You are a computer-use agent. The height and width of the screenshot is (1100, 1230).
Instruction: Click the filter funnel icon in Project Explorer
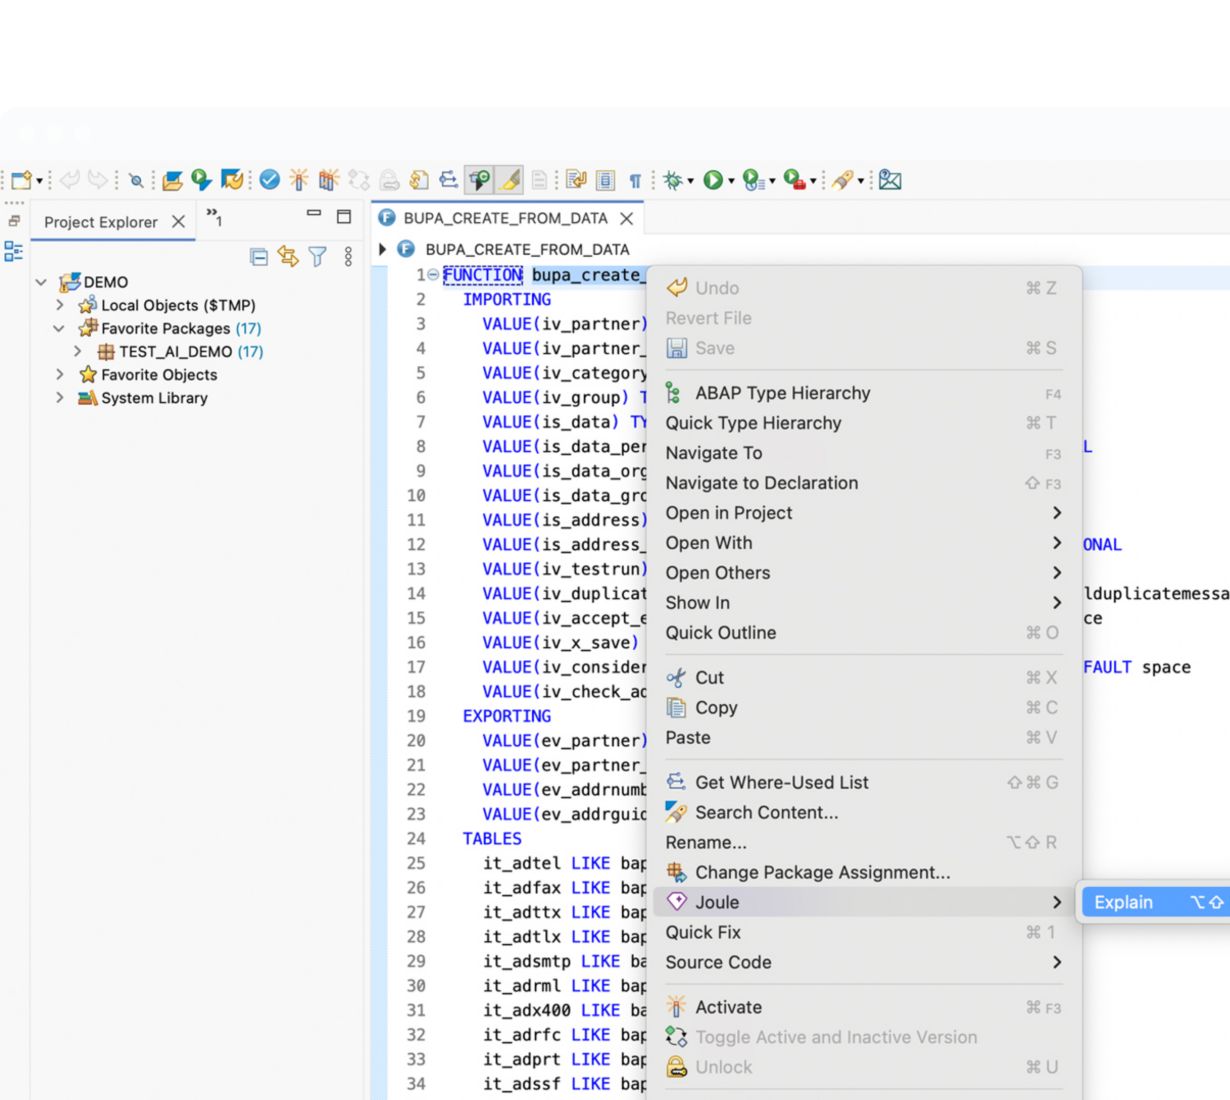318,257
